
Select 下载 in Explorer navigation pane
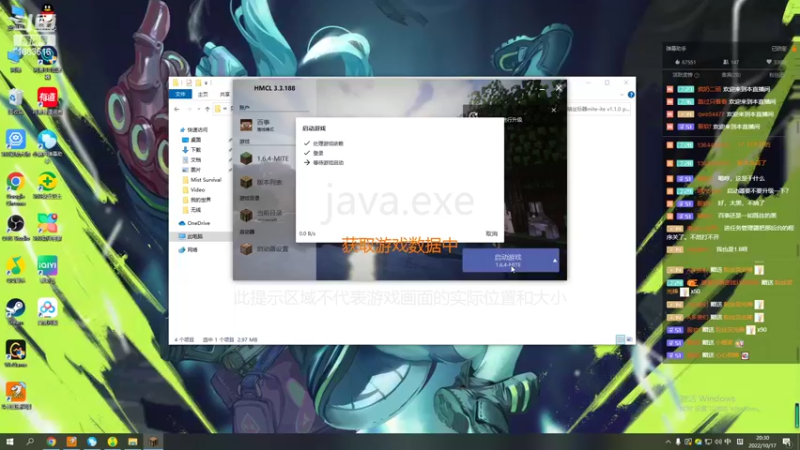click(x=192, y=150)
